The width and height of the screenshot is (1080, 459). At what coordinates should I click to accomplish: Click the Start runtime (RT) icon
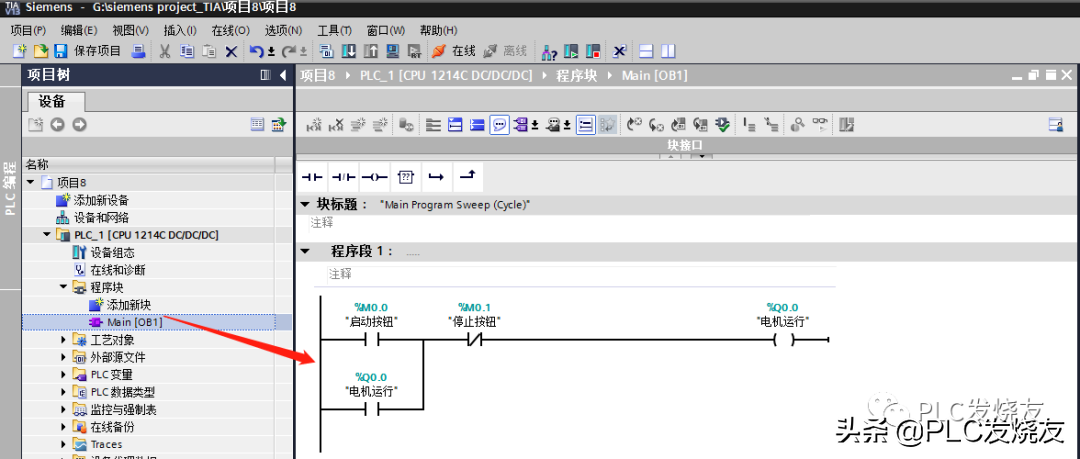click(x=414, y=51)
